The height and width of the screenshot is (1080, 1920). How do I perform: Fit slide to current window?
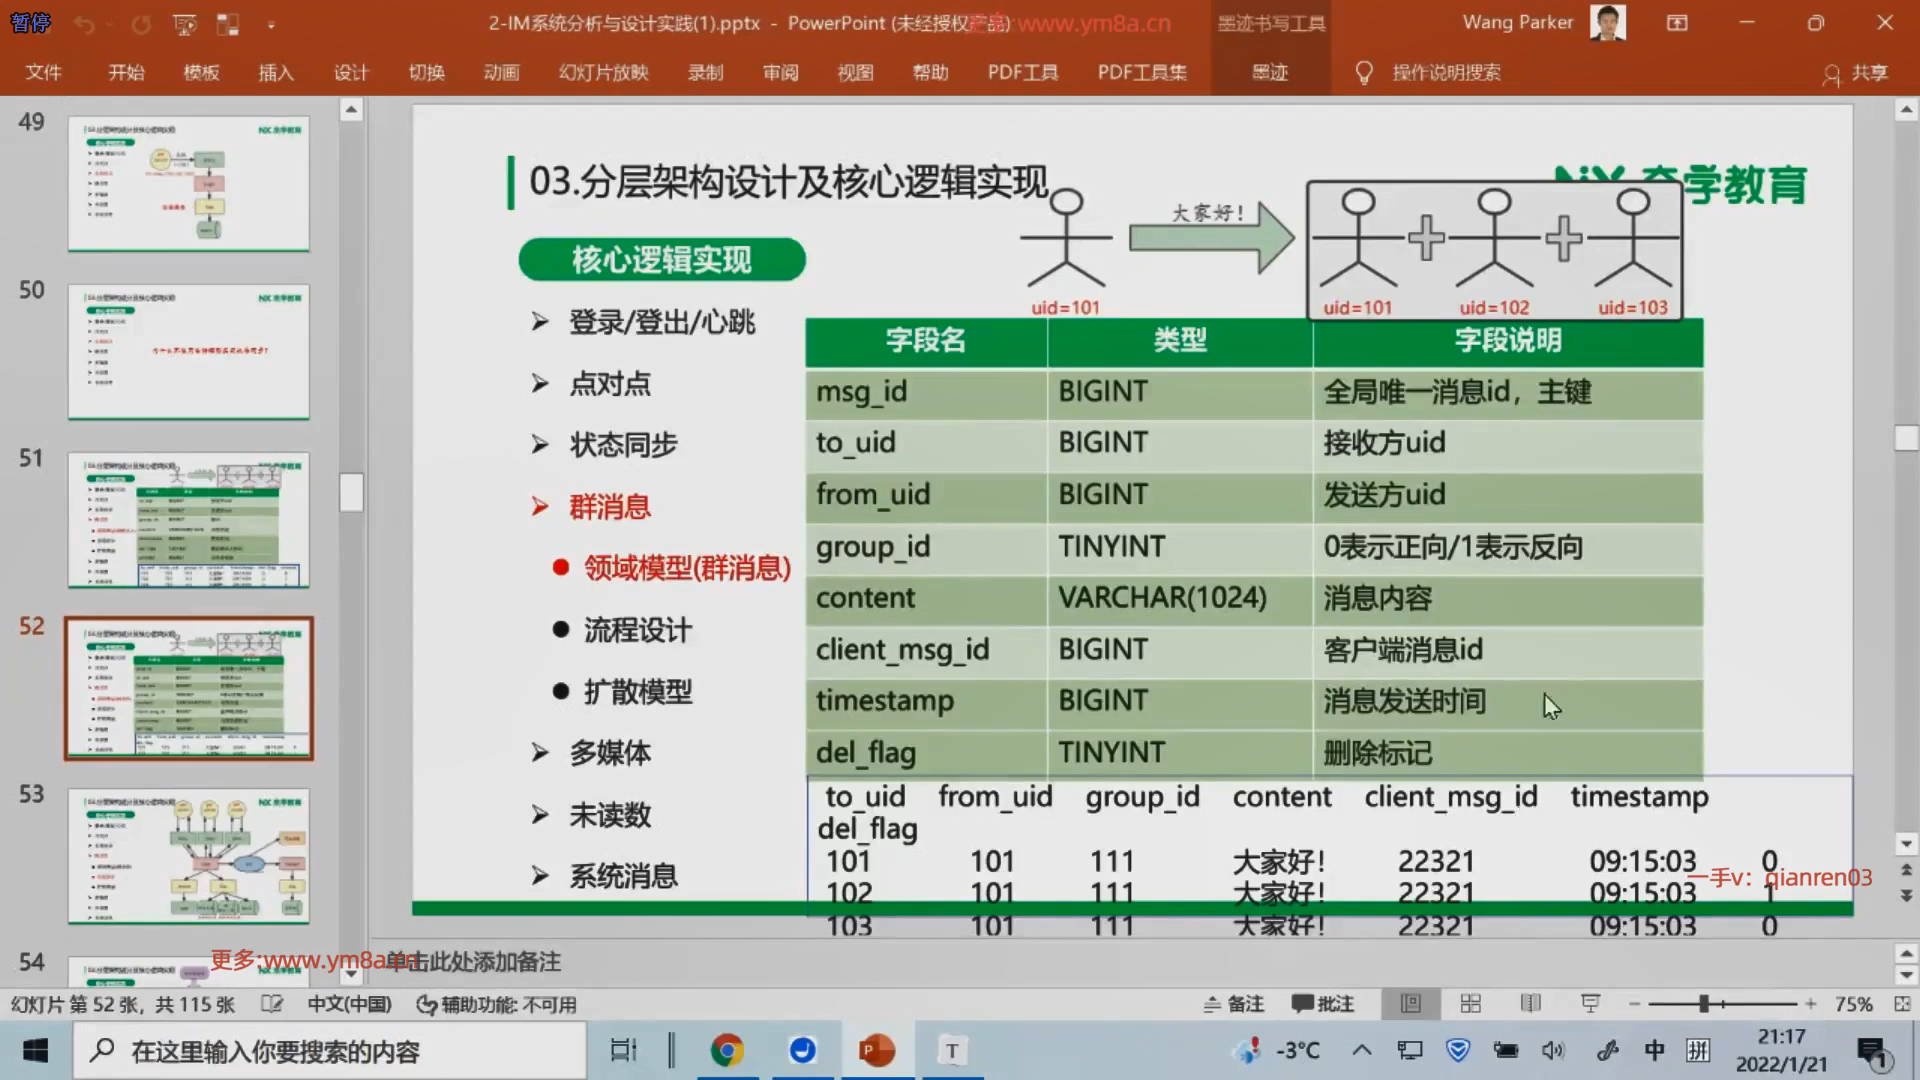click(1902, 1004)
